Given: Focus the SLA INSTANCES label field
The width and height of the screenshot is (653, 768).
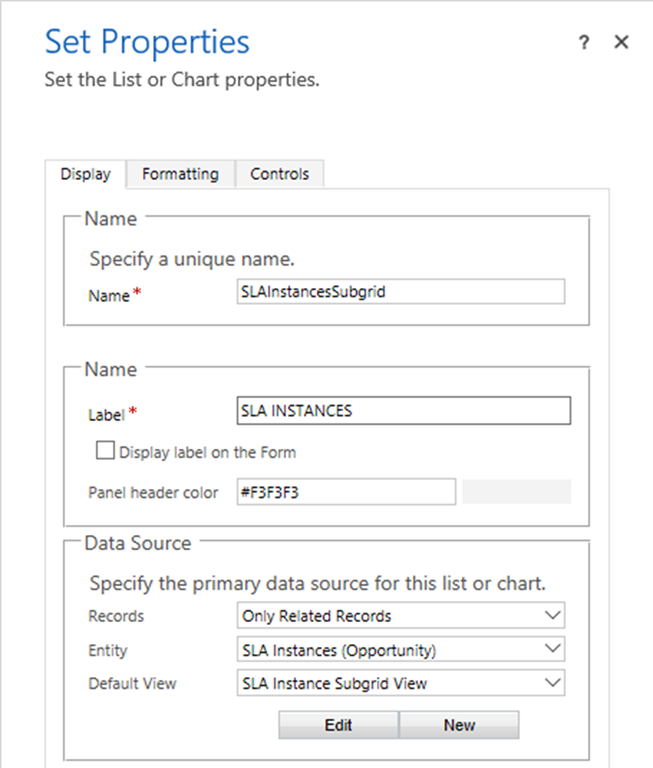Looking at the screenshot, I should [403, 411].
